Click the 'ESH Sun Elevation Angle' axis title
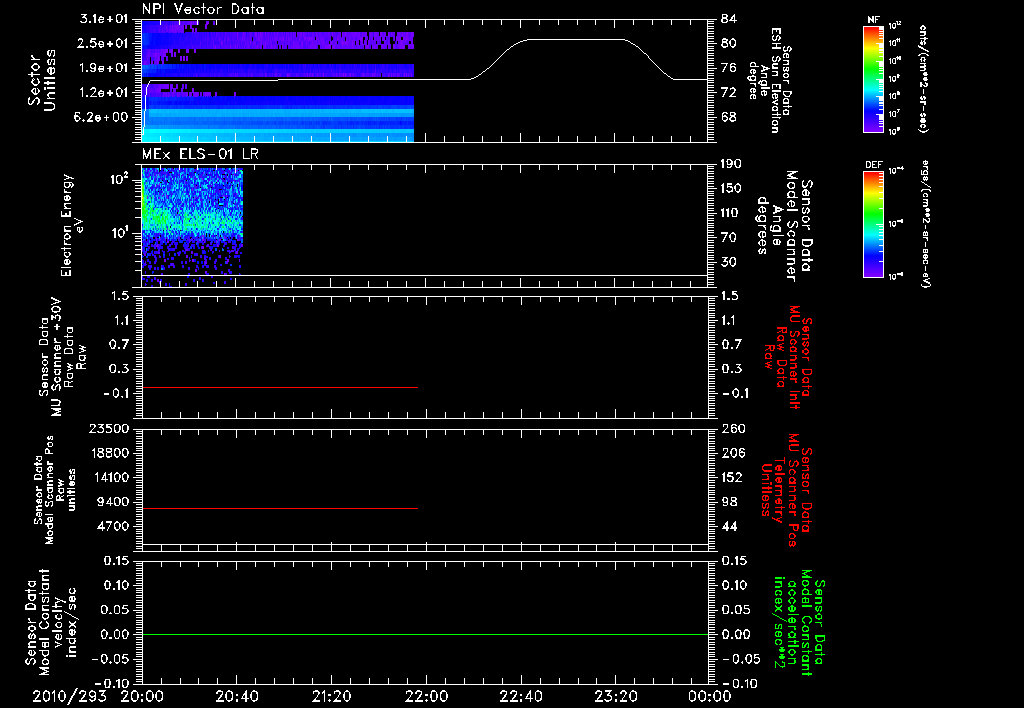1024x708 pixels. point(769,80)
